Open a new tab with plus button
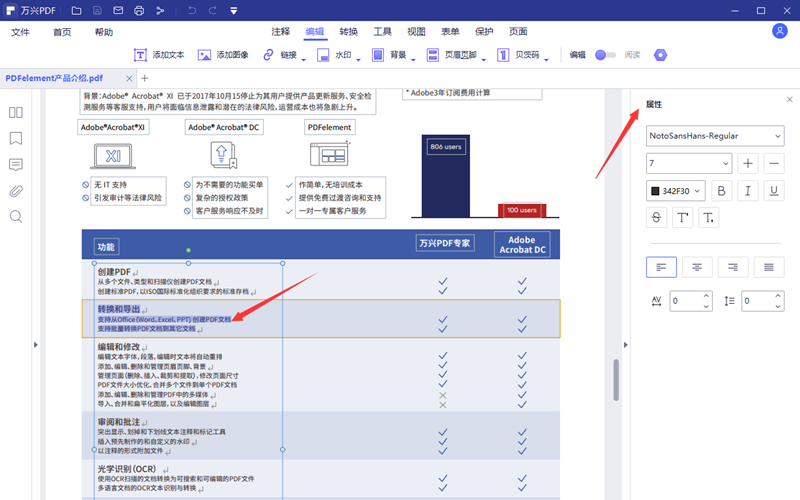 (x=144, y=78)
